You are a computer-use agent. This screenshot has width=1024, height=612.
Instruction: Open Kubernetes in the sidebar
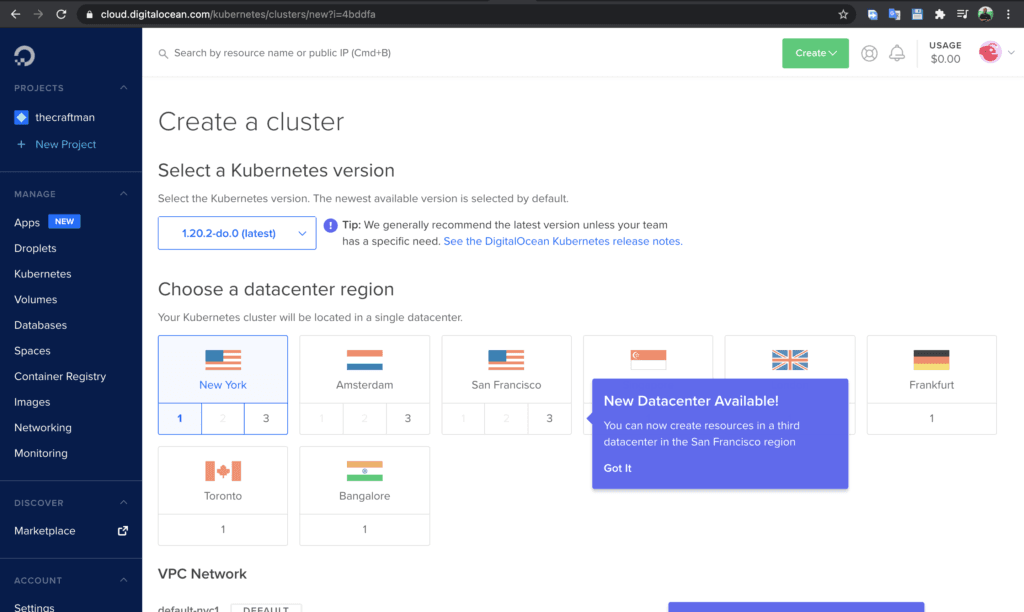[x=42, y=274]
